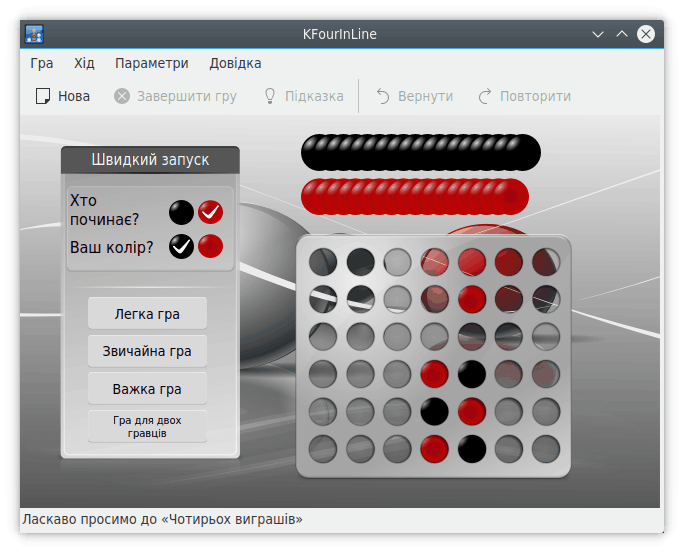Start Важка гра
Screen dimensions: 684x553
point(147,389)
